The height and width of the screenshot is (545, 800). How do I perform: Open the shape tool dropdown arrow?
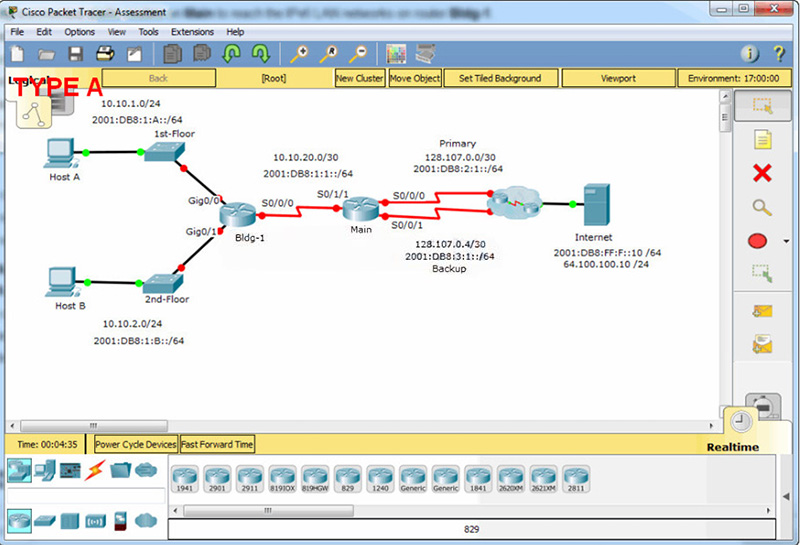pos(786,241)
